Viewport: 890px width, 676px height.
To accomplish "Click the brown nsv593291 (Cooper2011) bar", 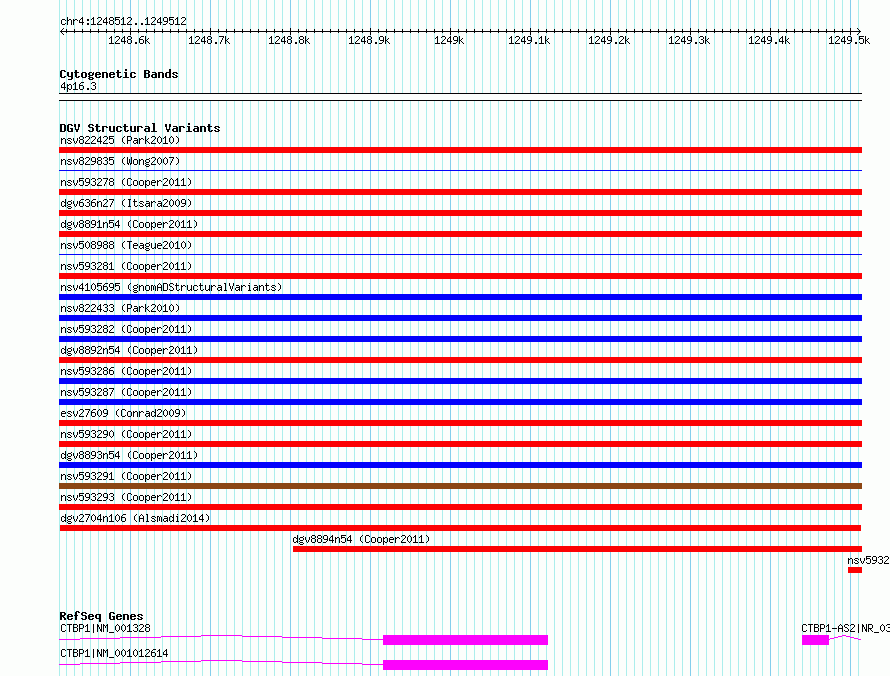I will point(460,486).
